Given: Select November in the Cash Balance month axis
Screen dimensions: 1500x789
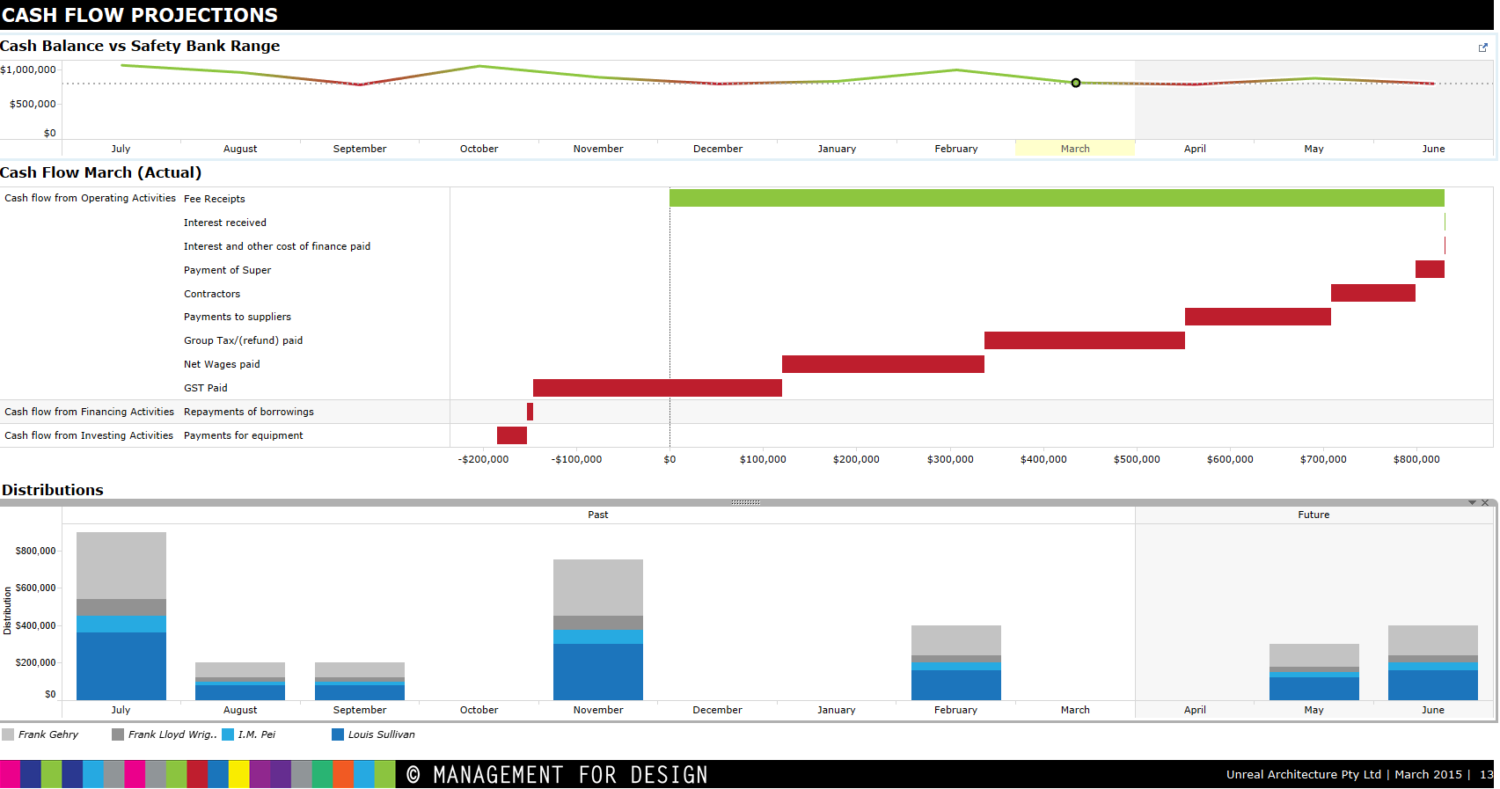Looking at the screenshot, I should point(598,148).
